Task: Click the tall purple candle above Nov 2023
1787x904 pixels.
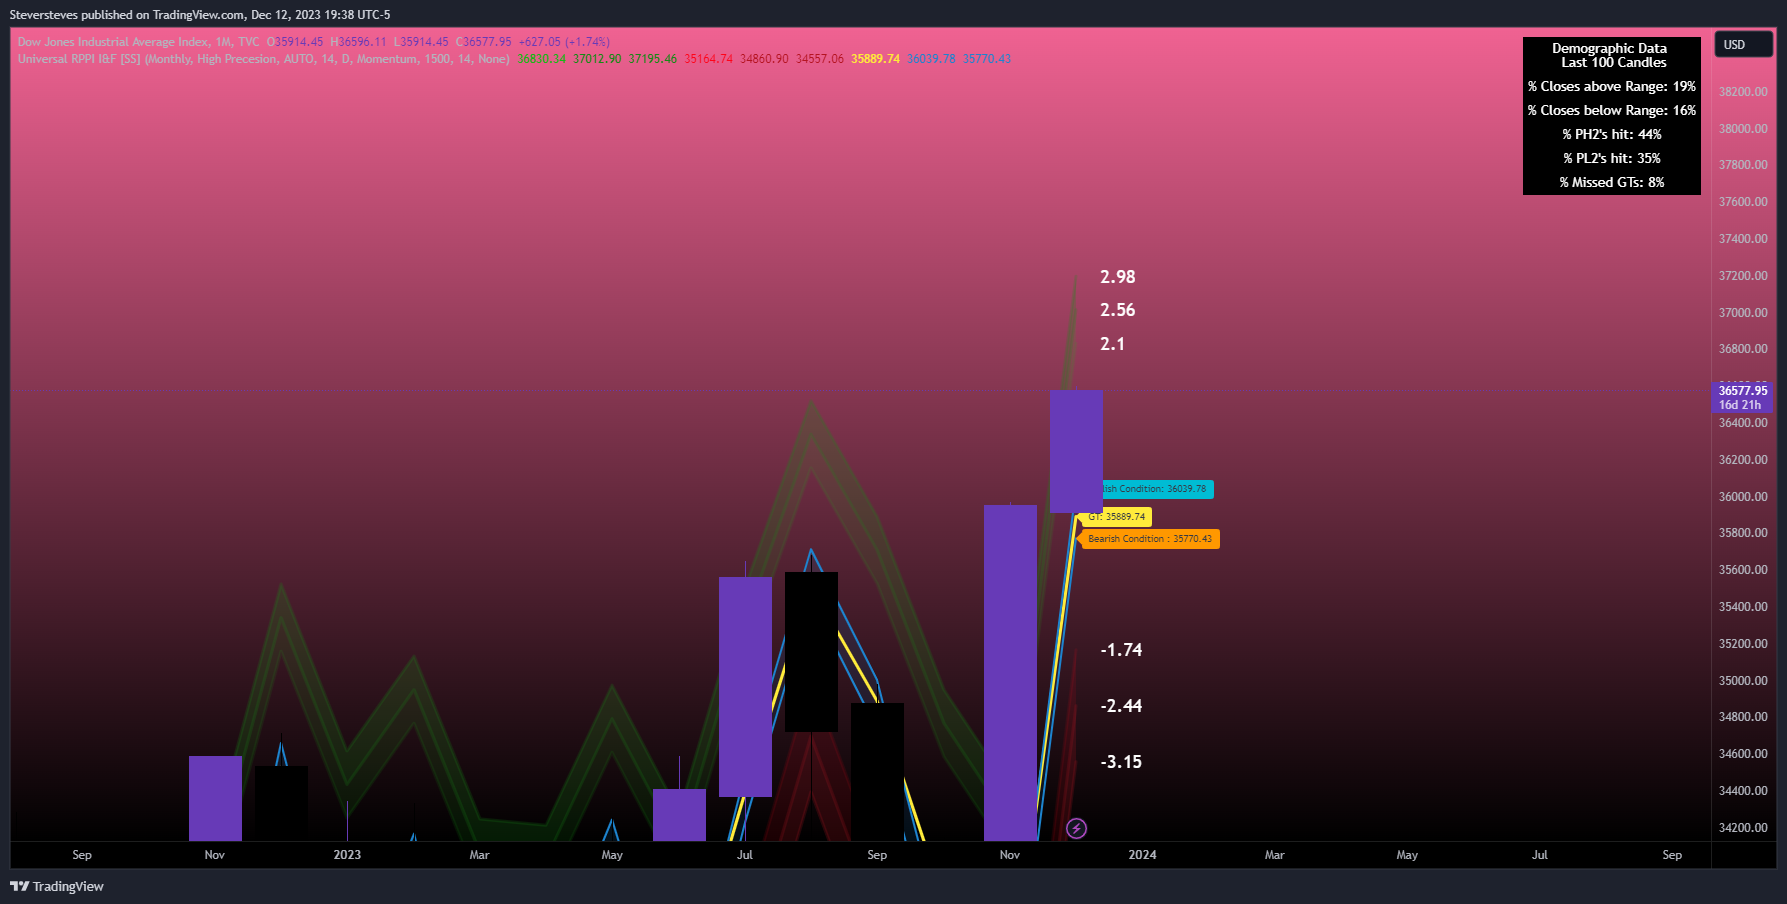Action: click(x=1010, y=673)
